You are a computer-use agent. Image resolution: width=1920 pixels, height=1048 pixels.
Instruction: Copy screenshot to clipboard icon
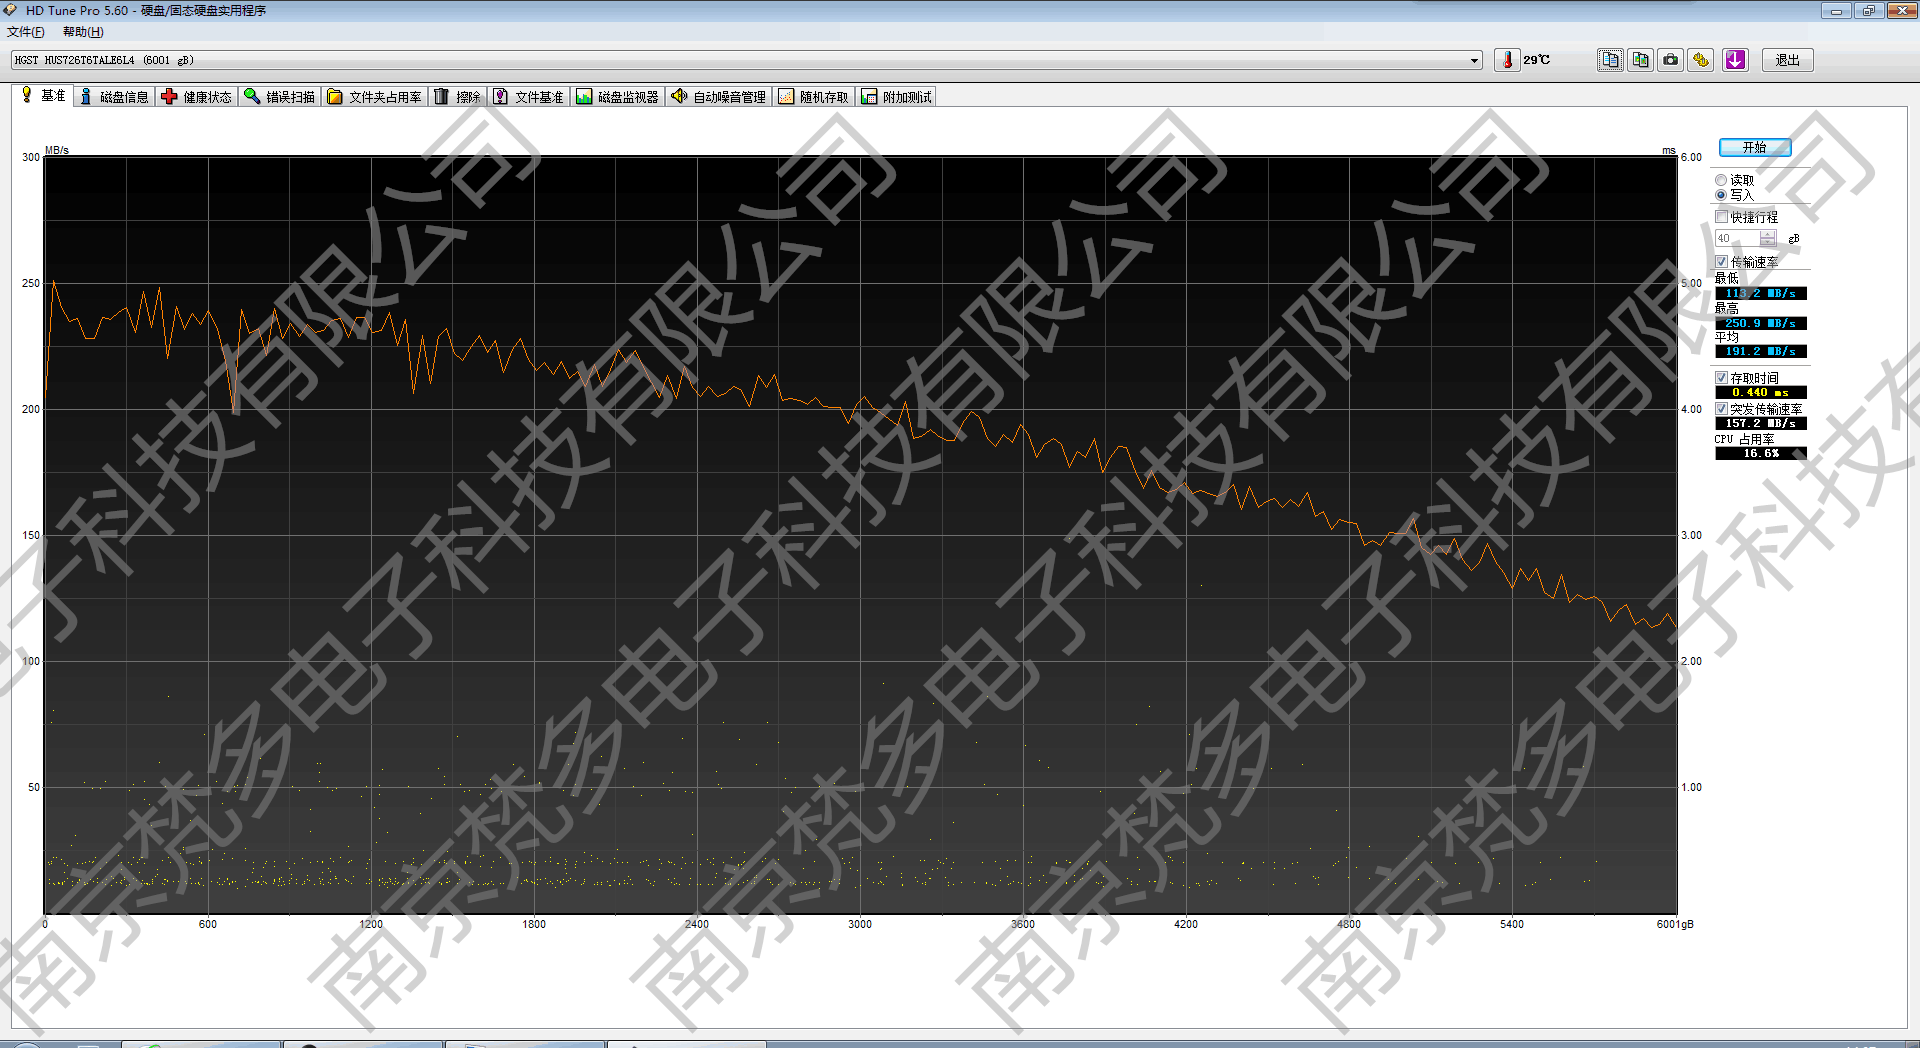tap(1640, 60)
